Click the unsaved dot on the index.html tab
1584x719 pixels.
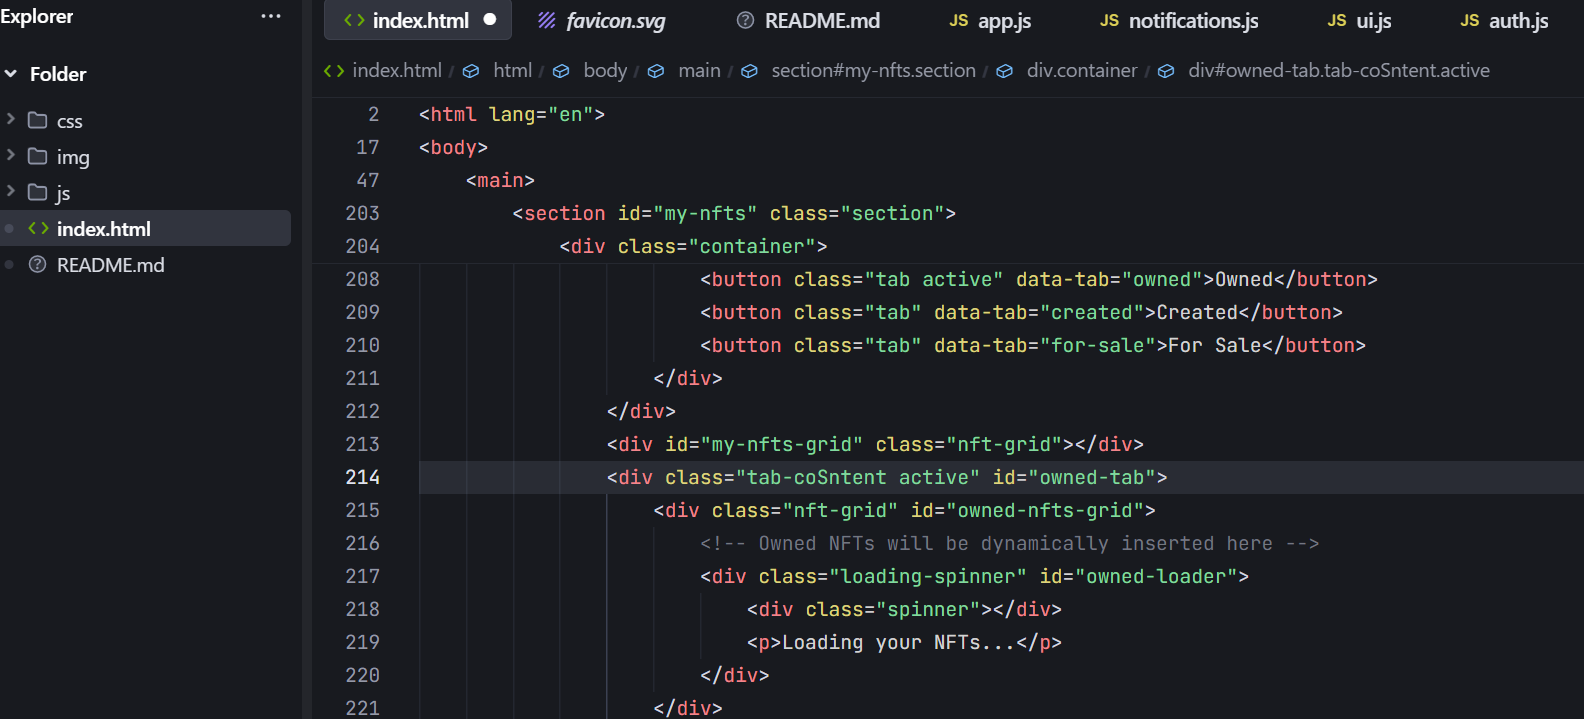[x=490, y=19]
